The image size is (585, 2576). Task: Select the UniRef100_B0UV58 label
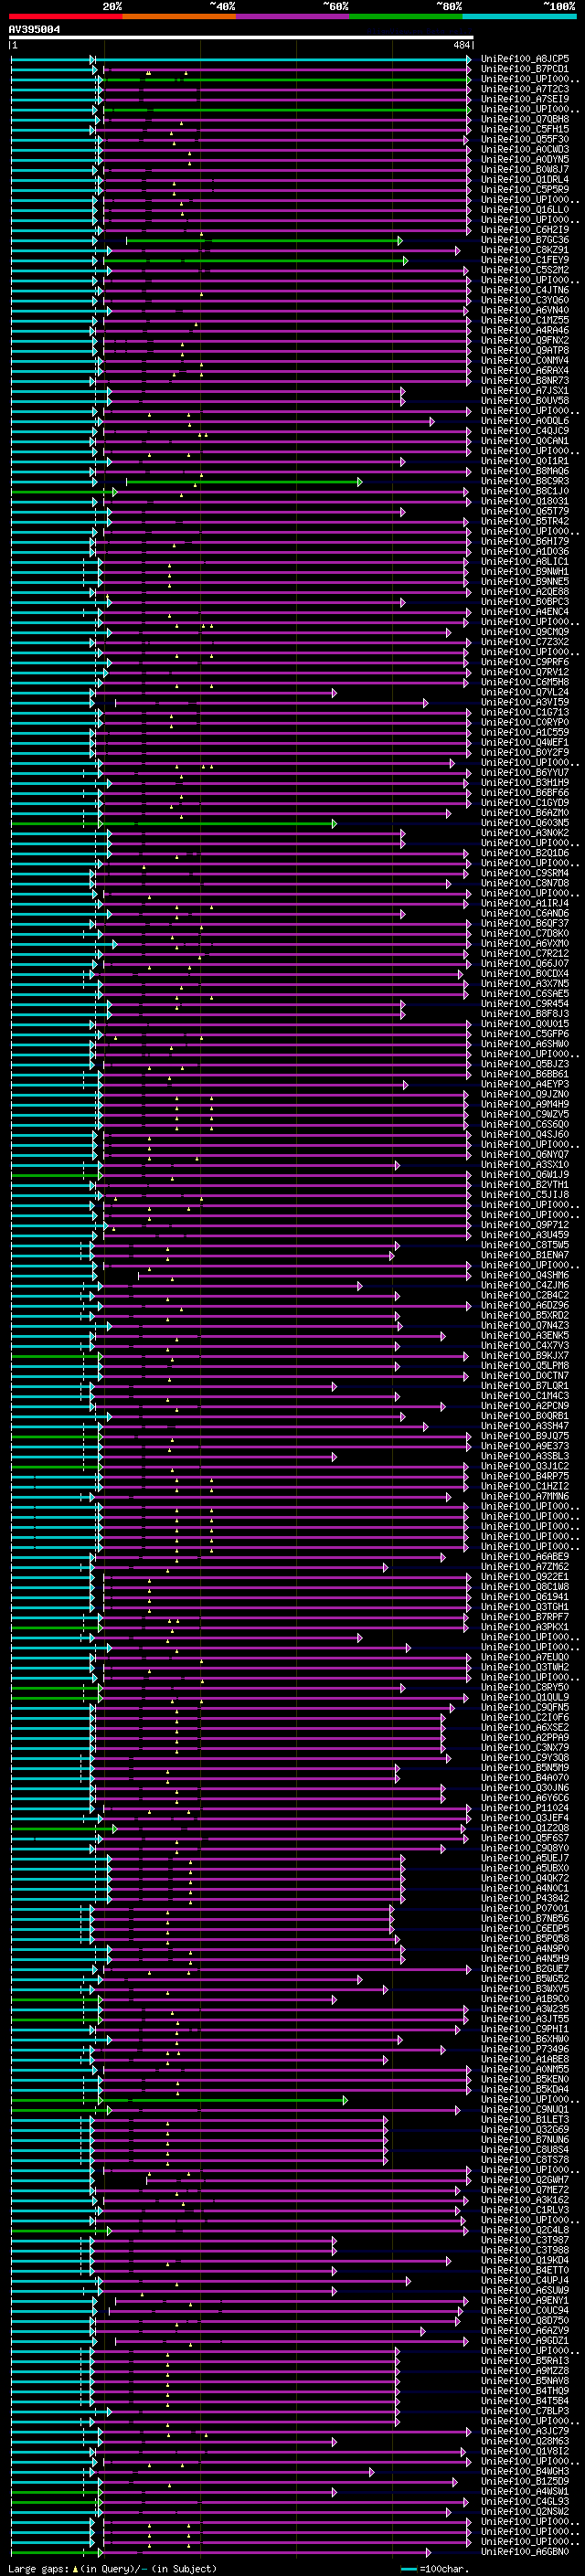pos(525,401)
